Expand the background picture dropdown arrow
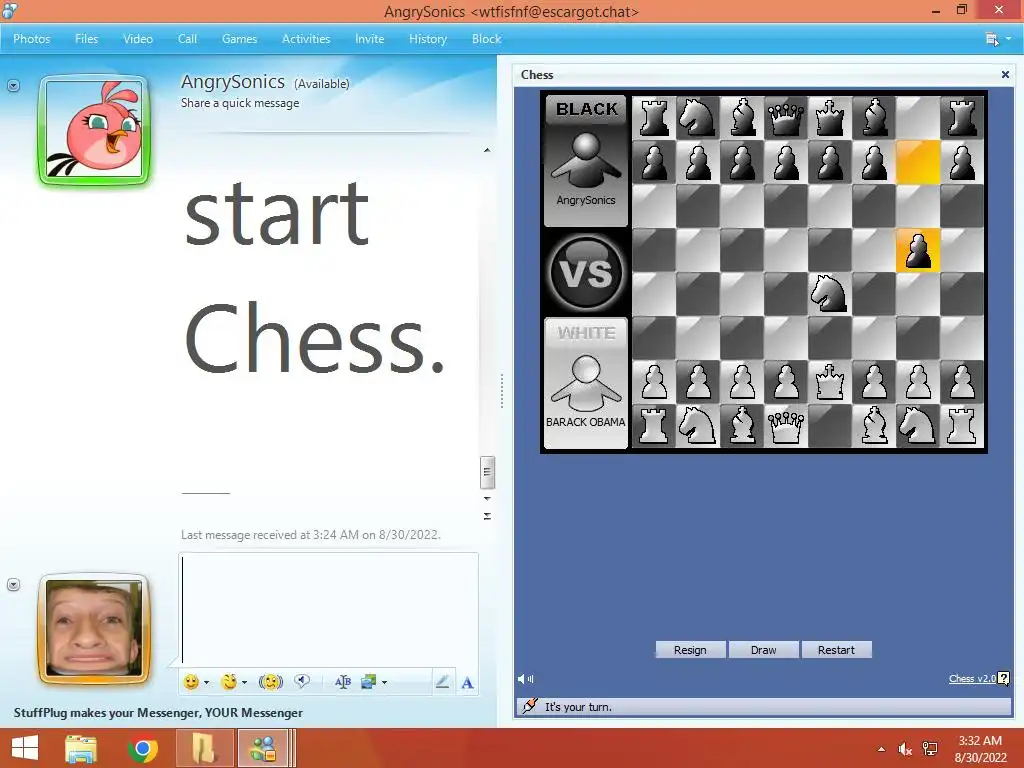This screenshot has width=1024, height=768. coord(385,682)
